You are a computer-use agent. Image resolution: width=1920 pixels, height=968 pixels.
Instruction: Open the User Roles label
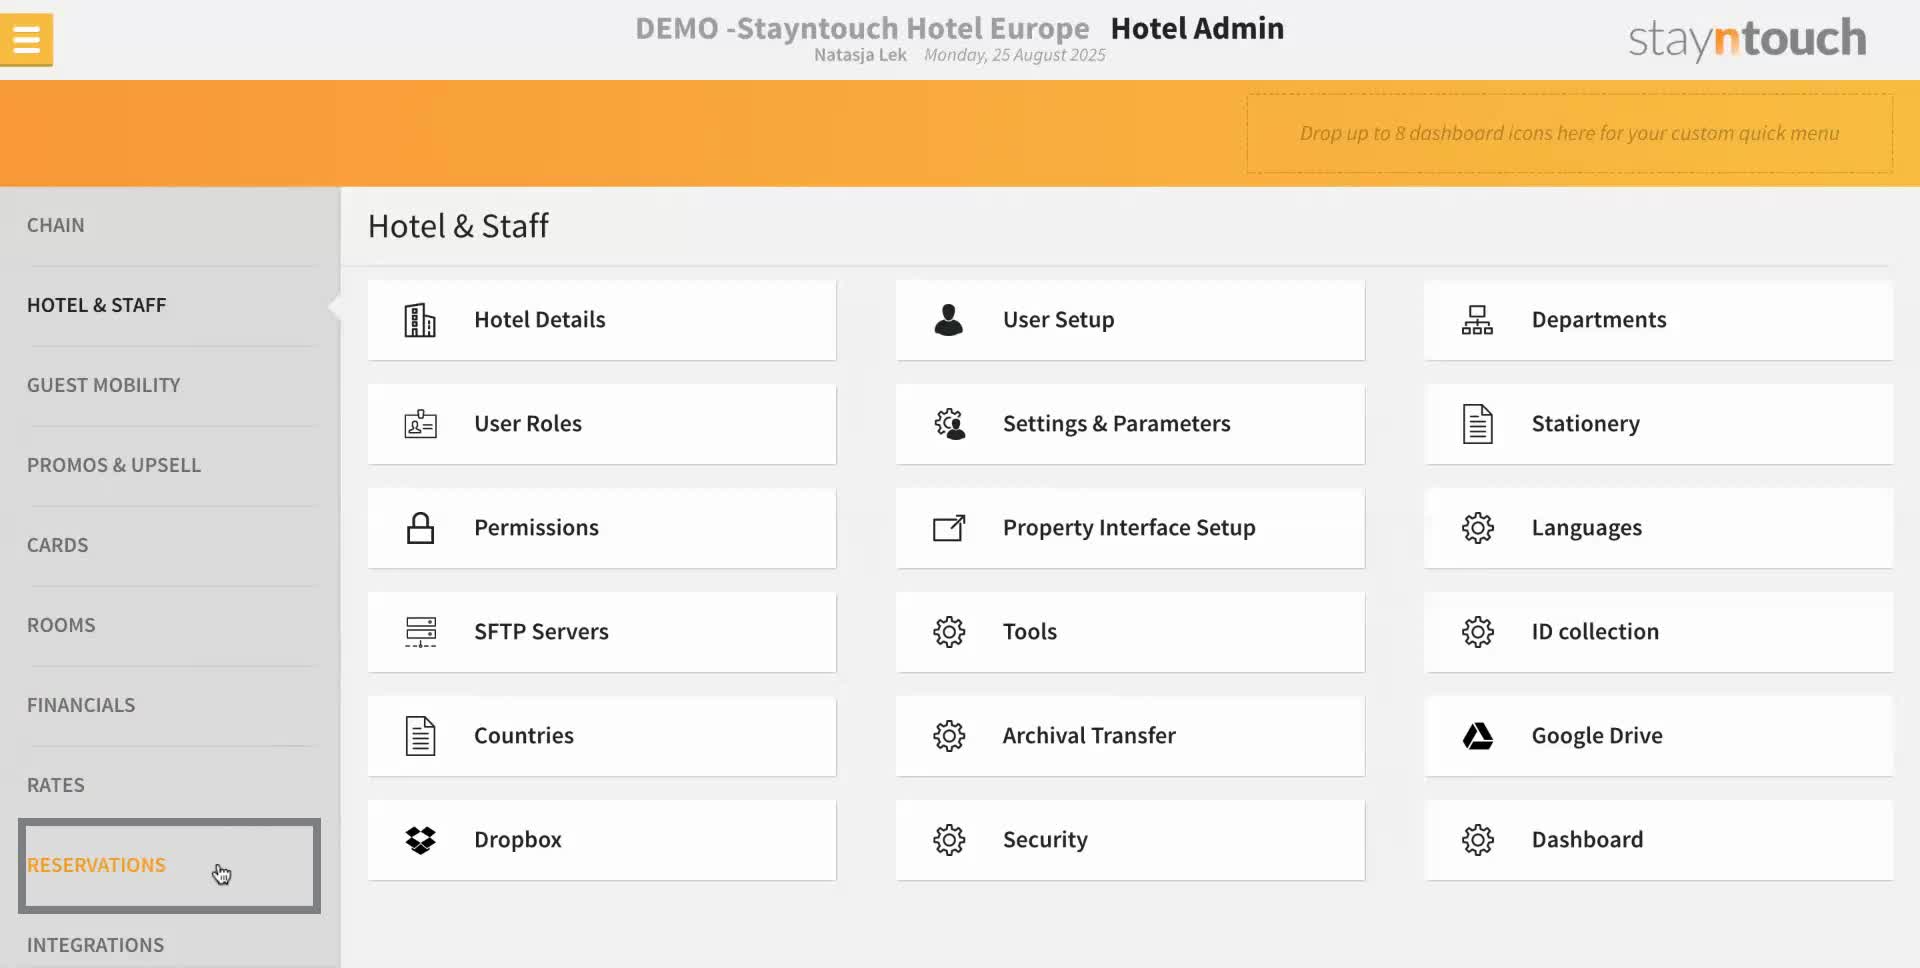click(528, 424)
